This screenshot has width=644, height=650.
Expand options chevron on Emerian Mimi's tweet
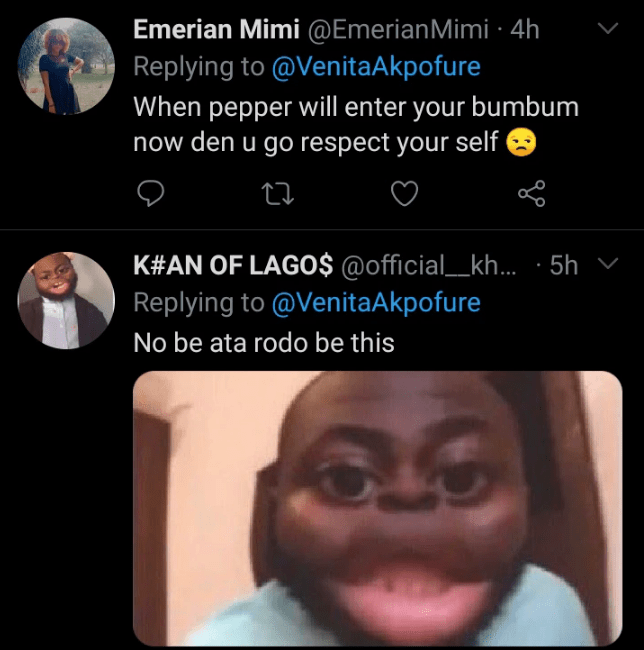(607, 30)
